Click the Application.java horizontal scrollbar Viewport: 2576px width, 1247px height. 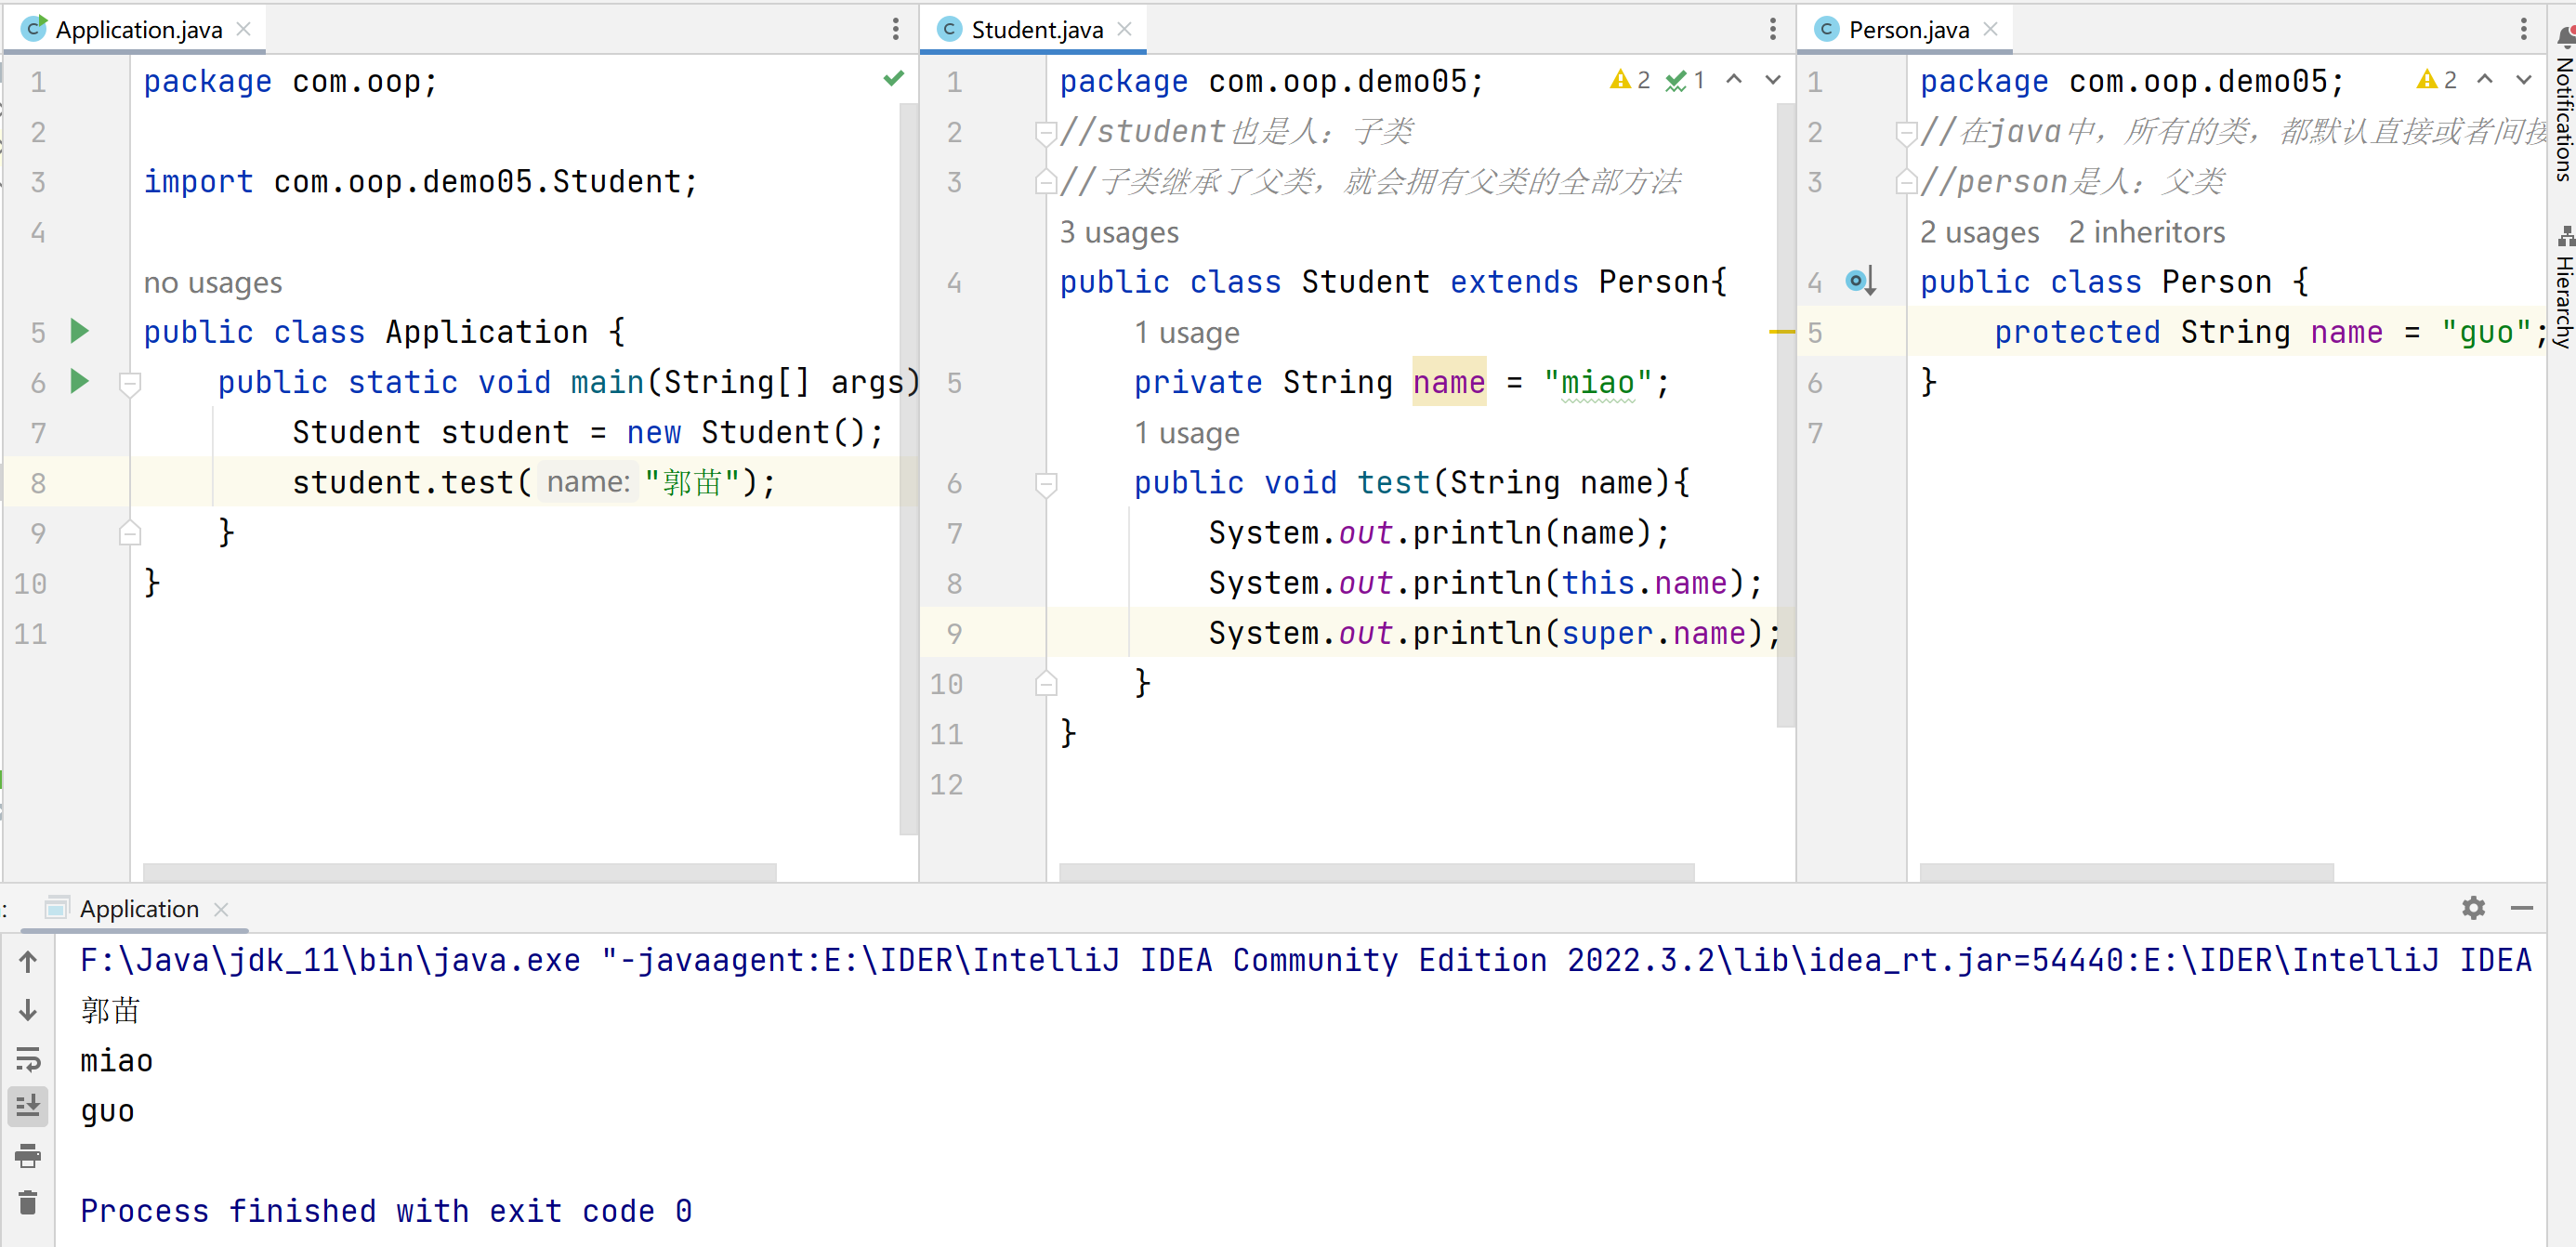point(459,871)
